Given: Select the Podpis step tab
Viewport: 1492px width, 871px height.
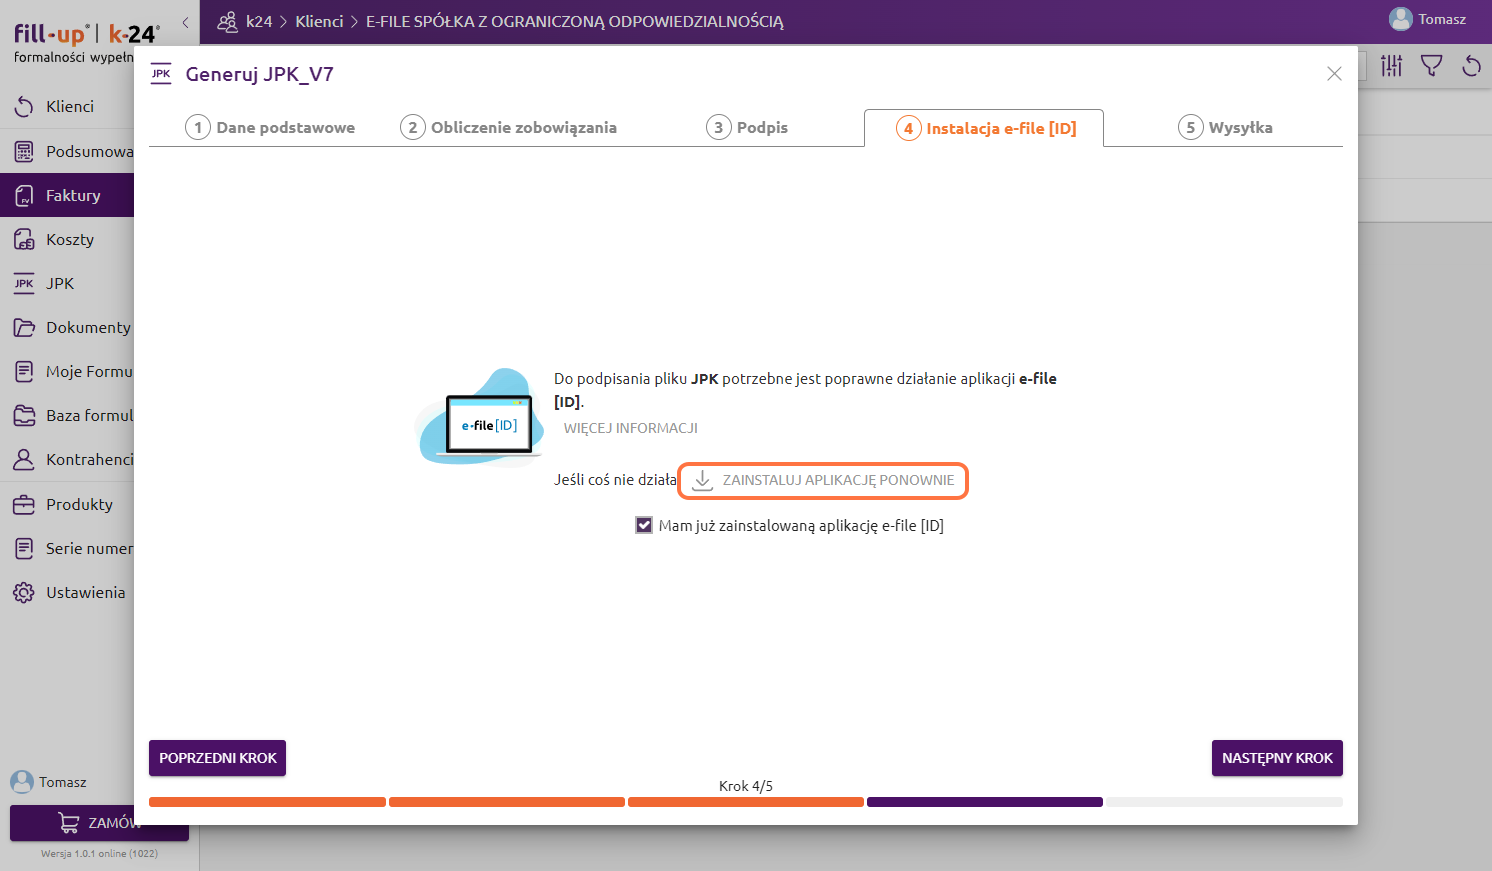Looking at the screenshot, I should [x=747, y=128].
